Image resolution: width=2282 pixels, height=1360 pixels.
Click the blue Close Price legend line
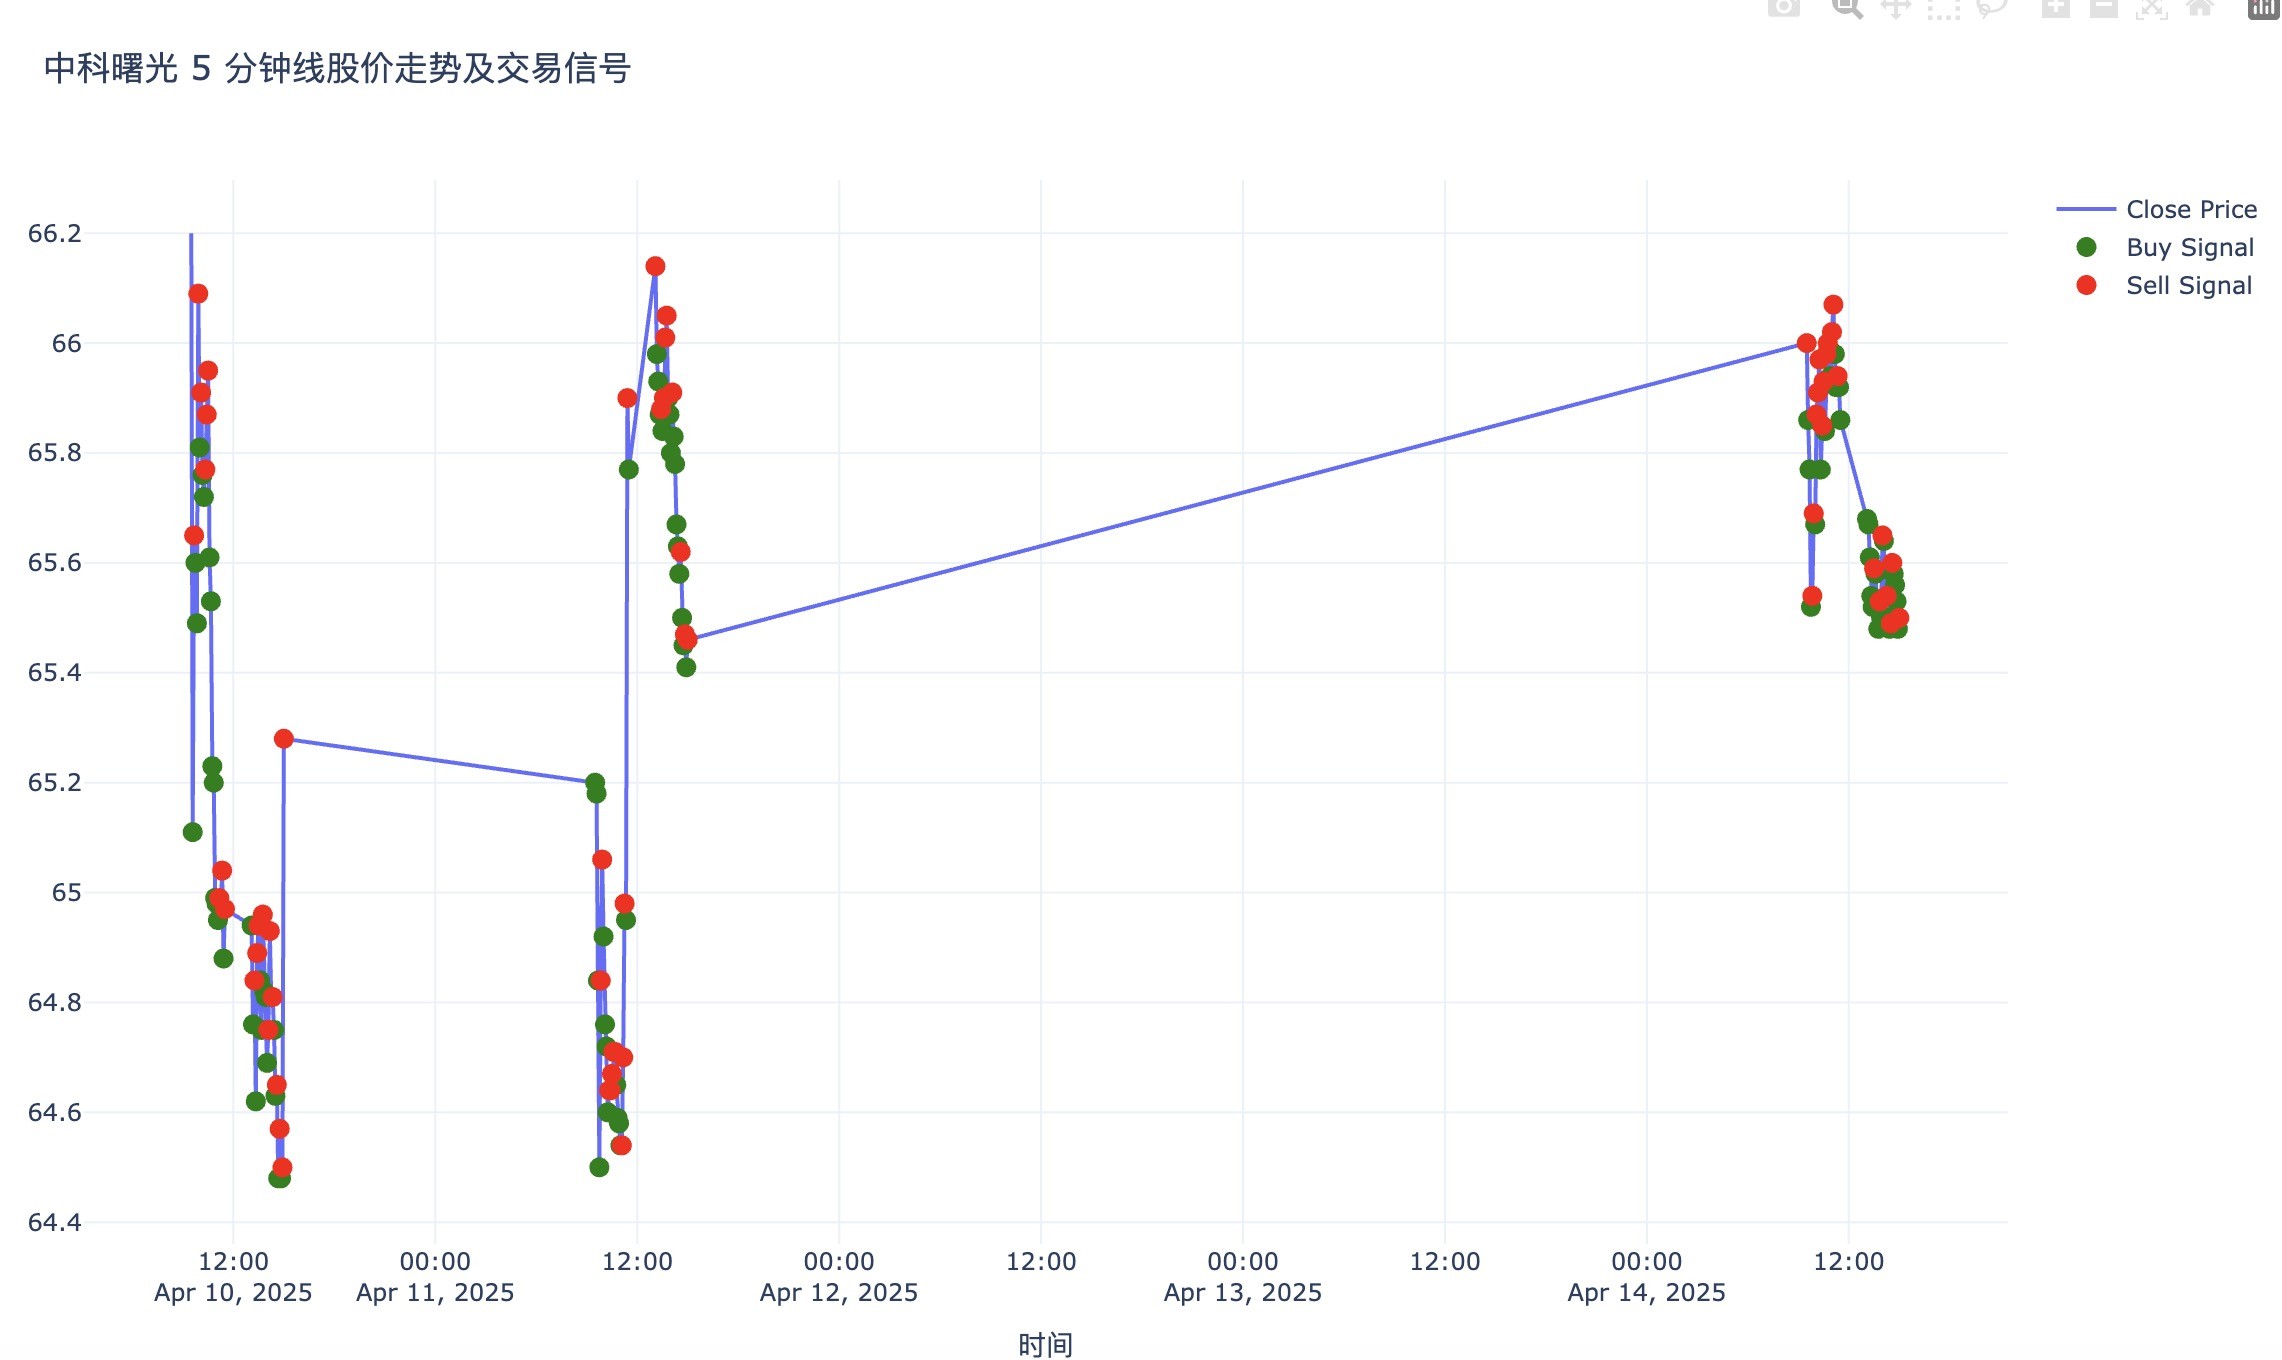pos(2086,209)
